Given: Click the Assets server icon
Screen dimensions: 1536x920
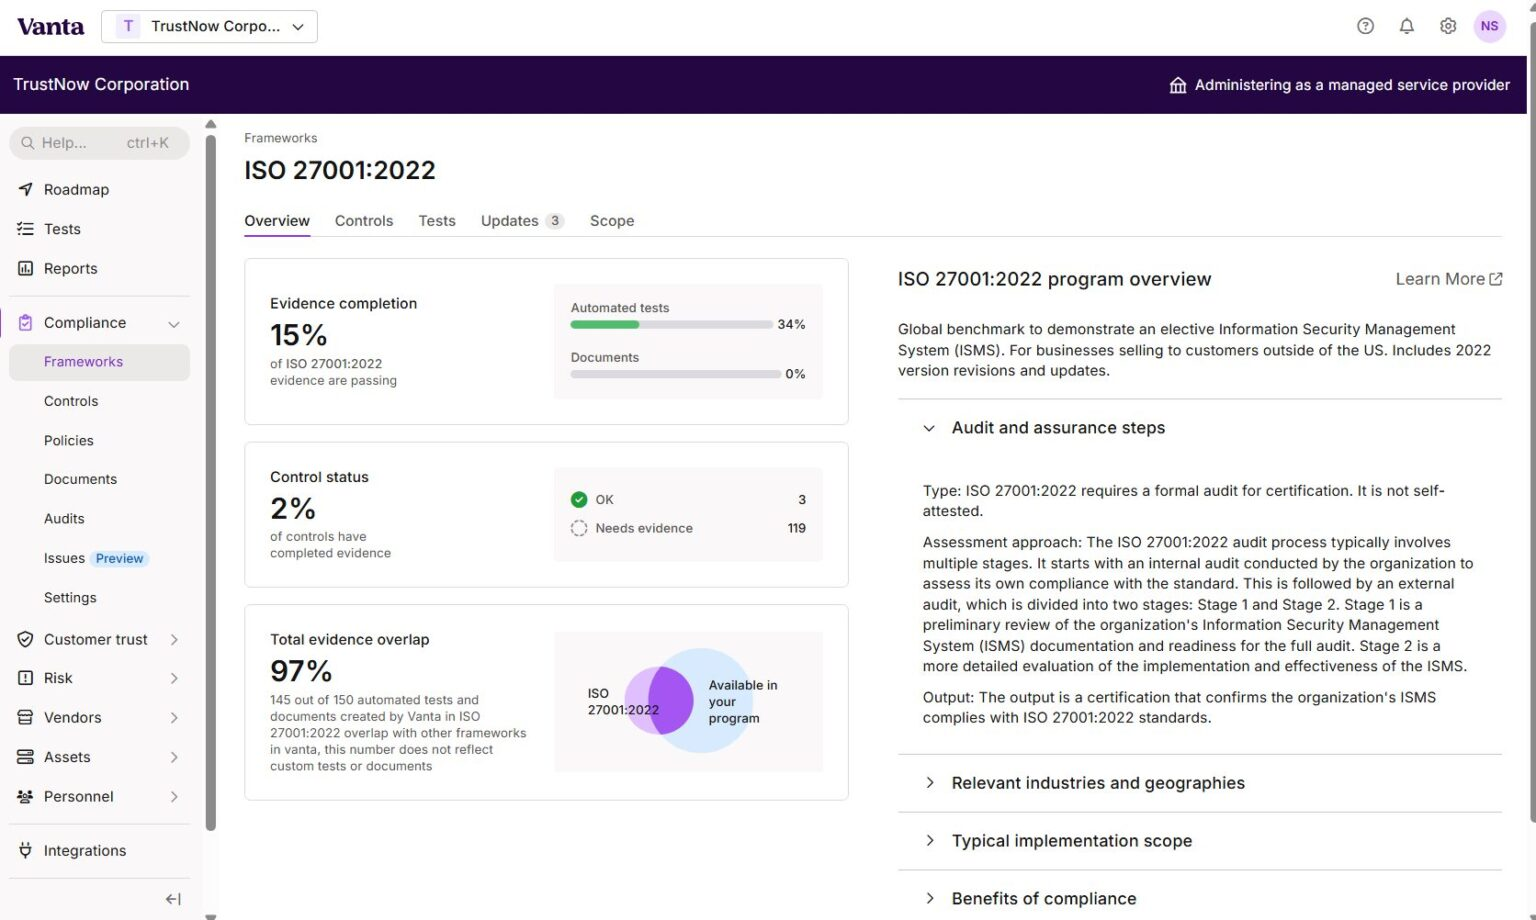Looking at the screenshot, I should [26, 757].
